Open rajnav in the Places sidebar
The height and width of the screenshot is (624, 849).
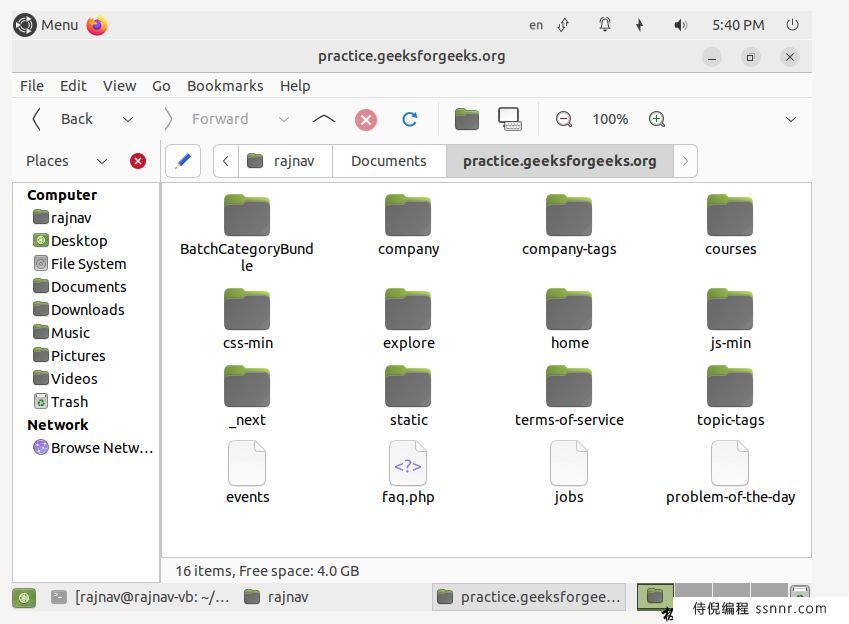pos(62,218)
